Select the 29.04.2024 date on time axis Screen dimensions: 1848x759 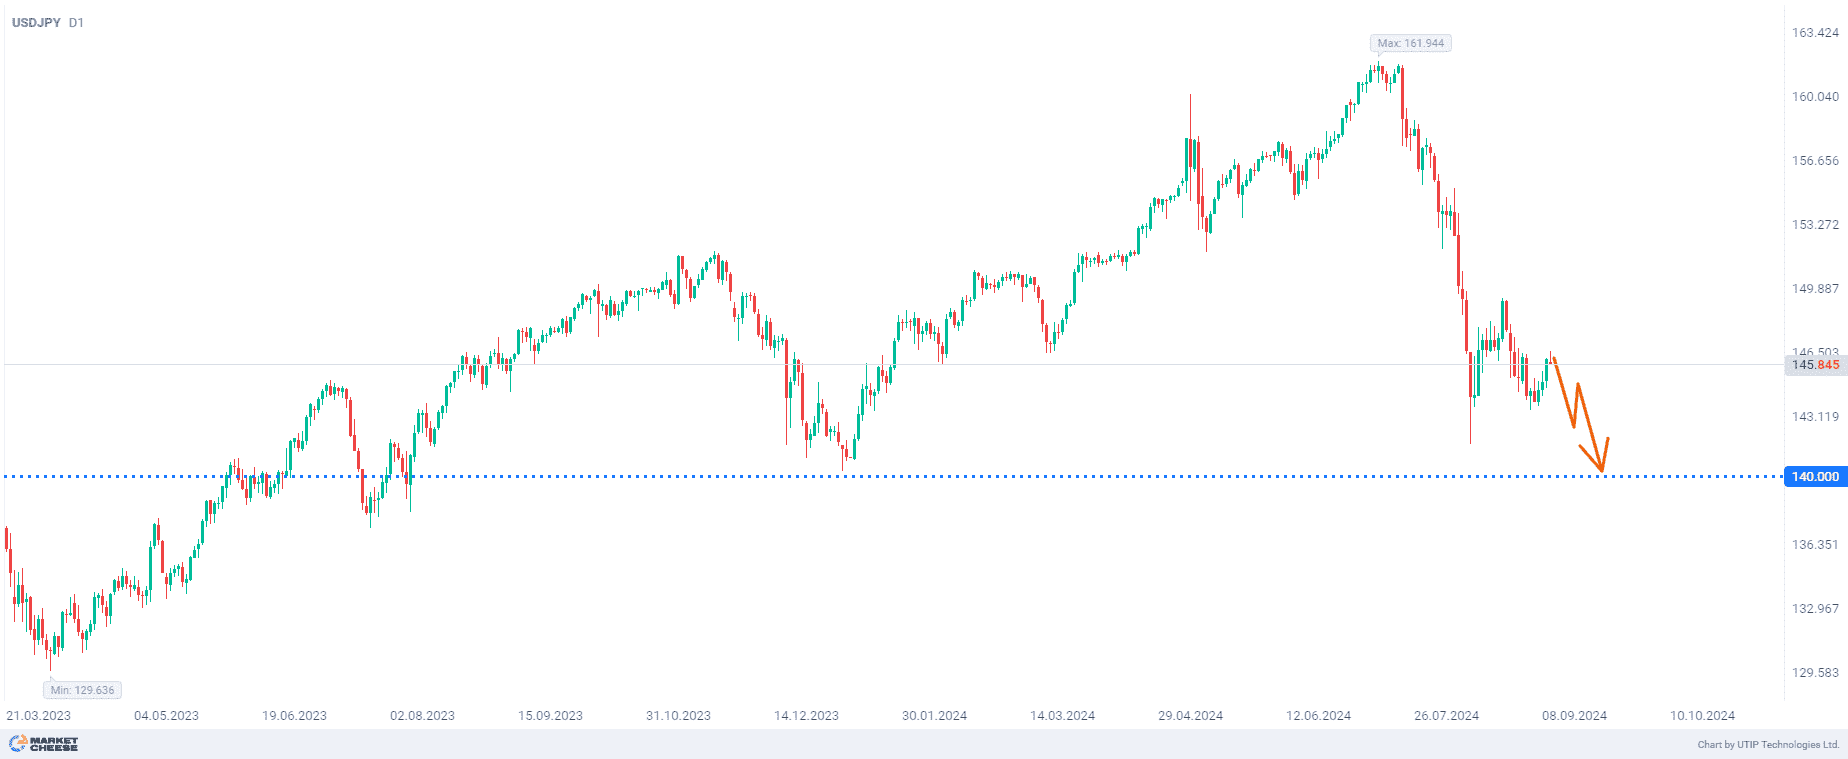tap(1190, 715)
